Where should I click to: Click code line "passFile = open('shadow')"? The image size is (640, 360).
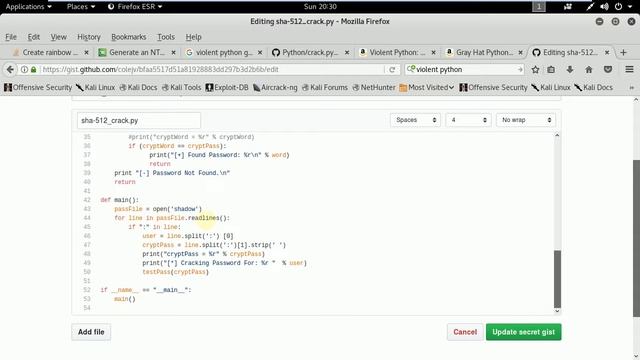tap(158, 209)
